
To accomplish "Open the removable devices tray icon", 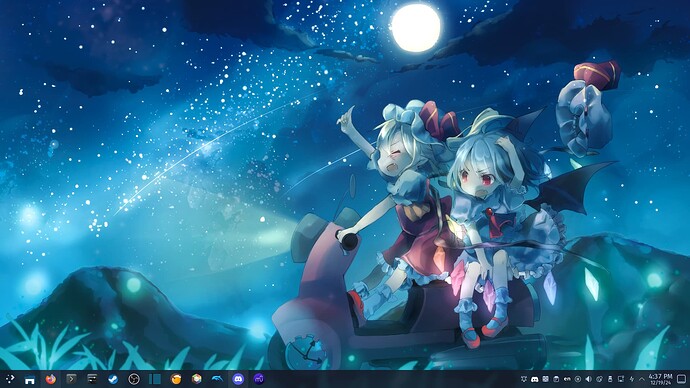I will (610, 379).
